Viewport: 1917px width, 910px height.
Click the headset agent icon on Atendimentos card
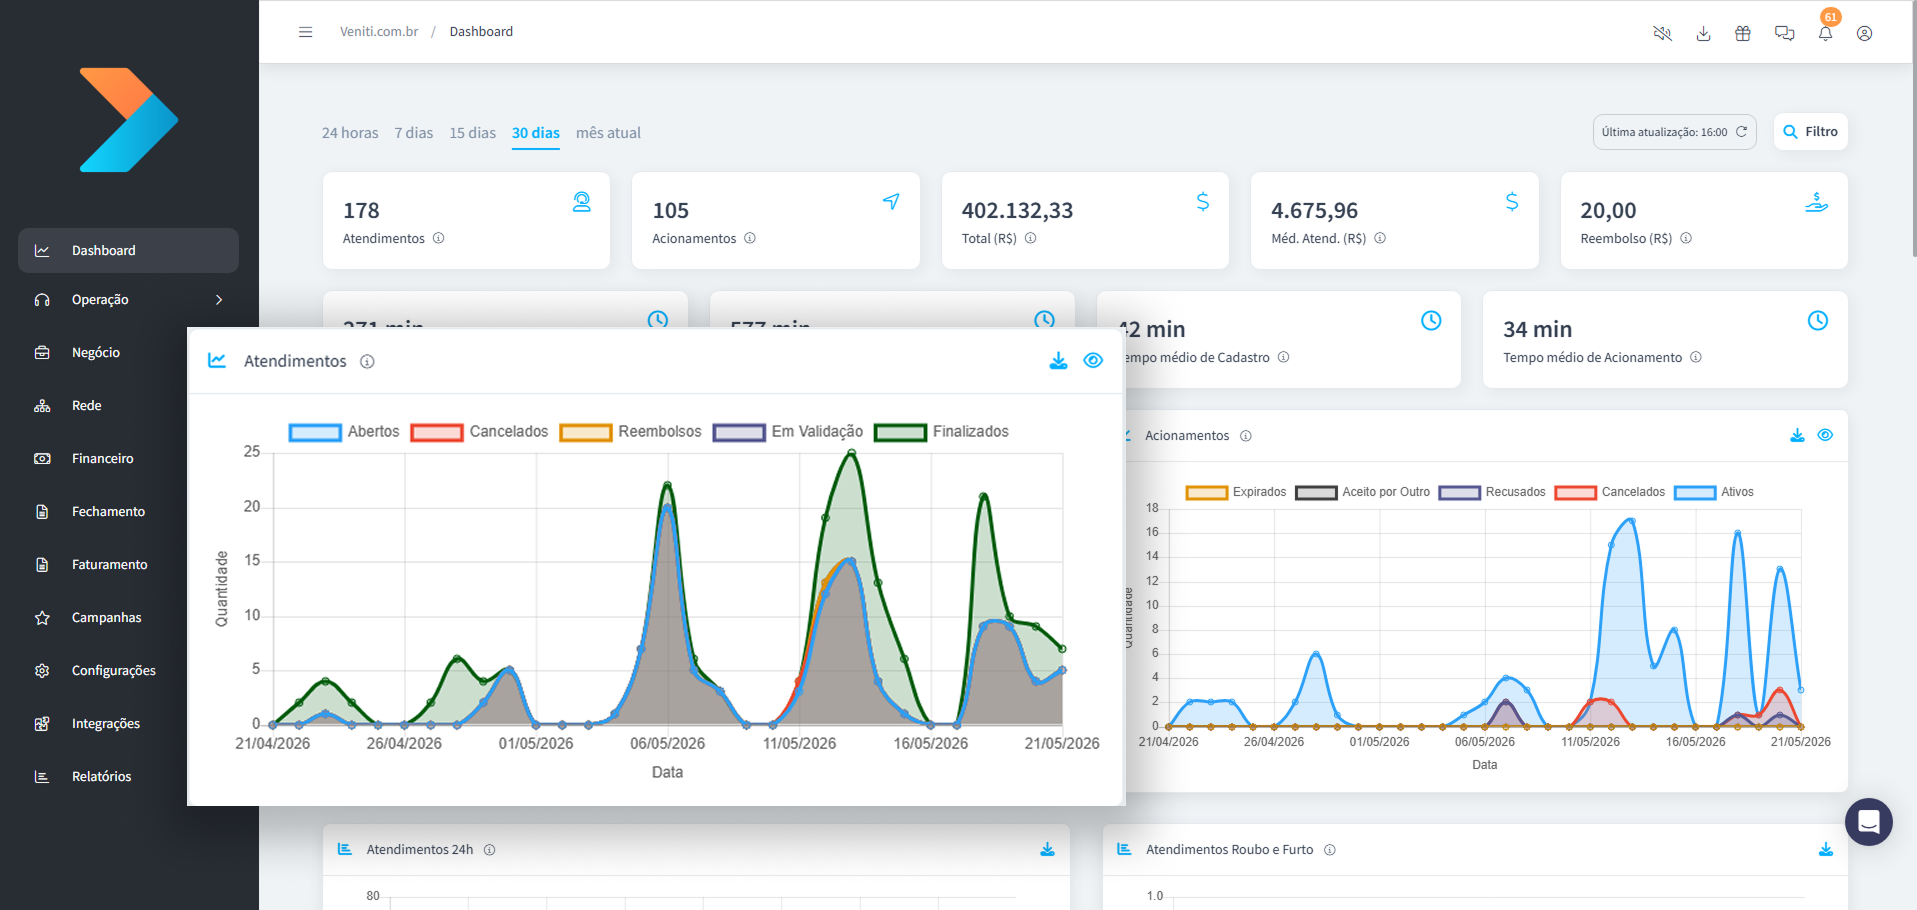tap(581, 202)
